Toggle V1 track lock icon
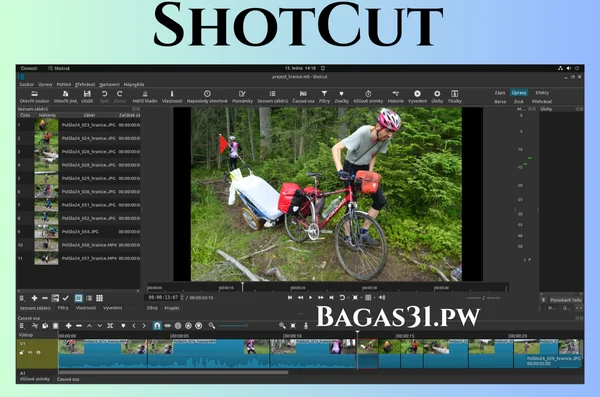Viewport: 600px width, 397px height. click(x=22, y=353)
